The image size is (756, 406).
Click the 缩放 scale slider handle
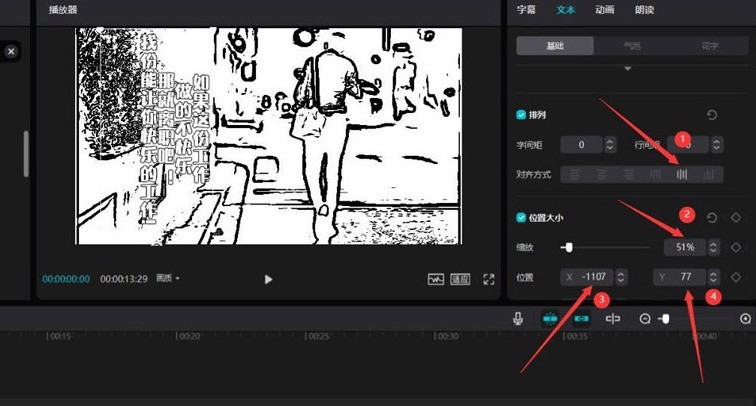[x=568, y=247]
